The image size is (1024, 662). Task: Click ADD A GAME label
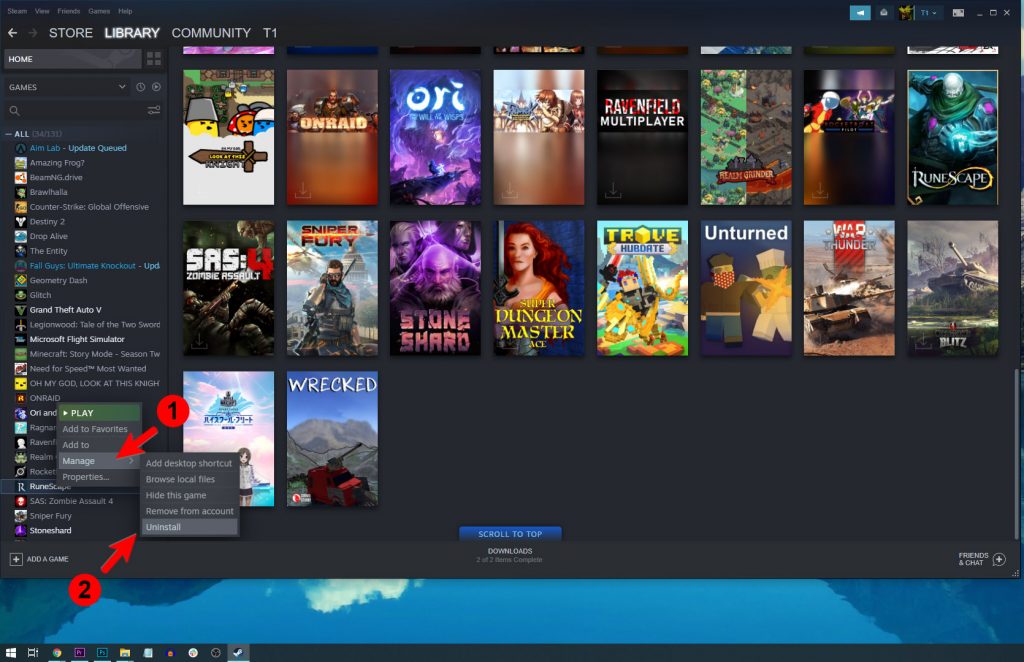click(47, 559)
